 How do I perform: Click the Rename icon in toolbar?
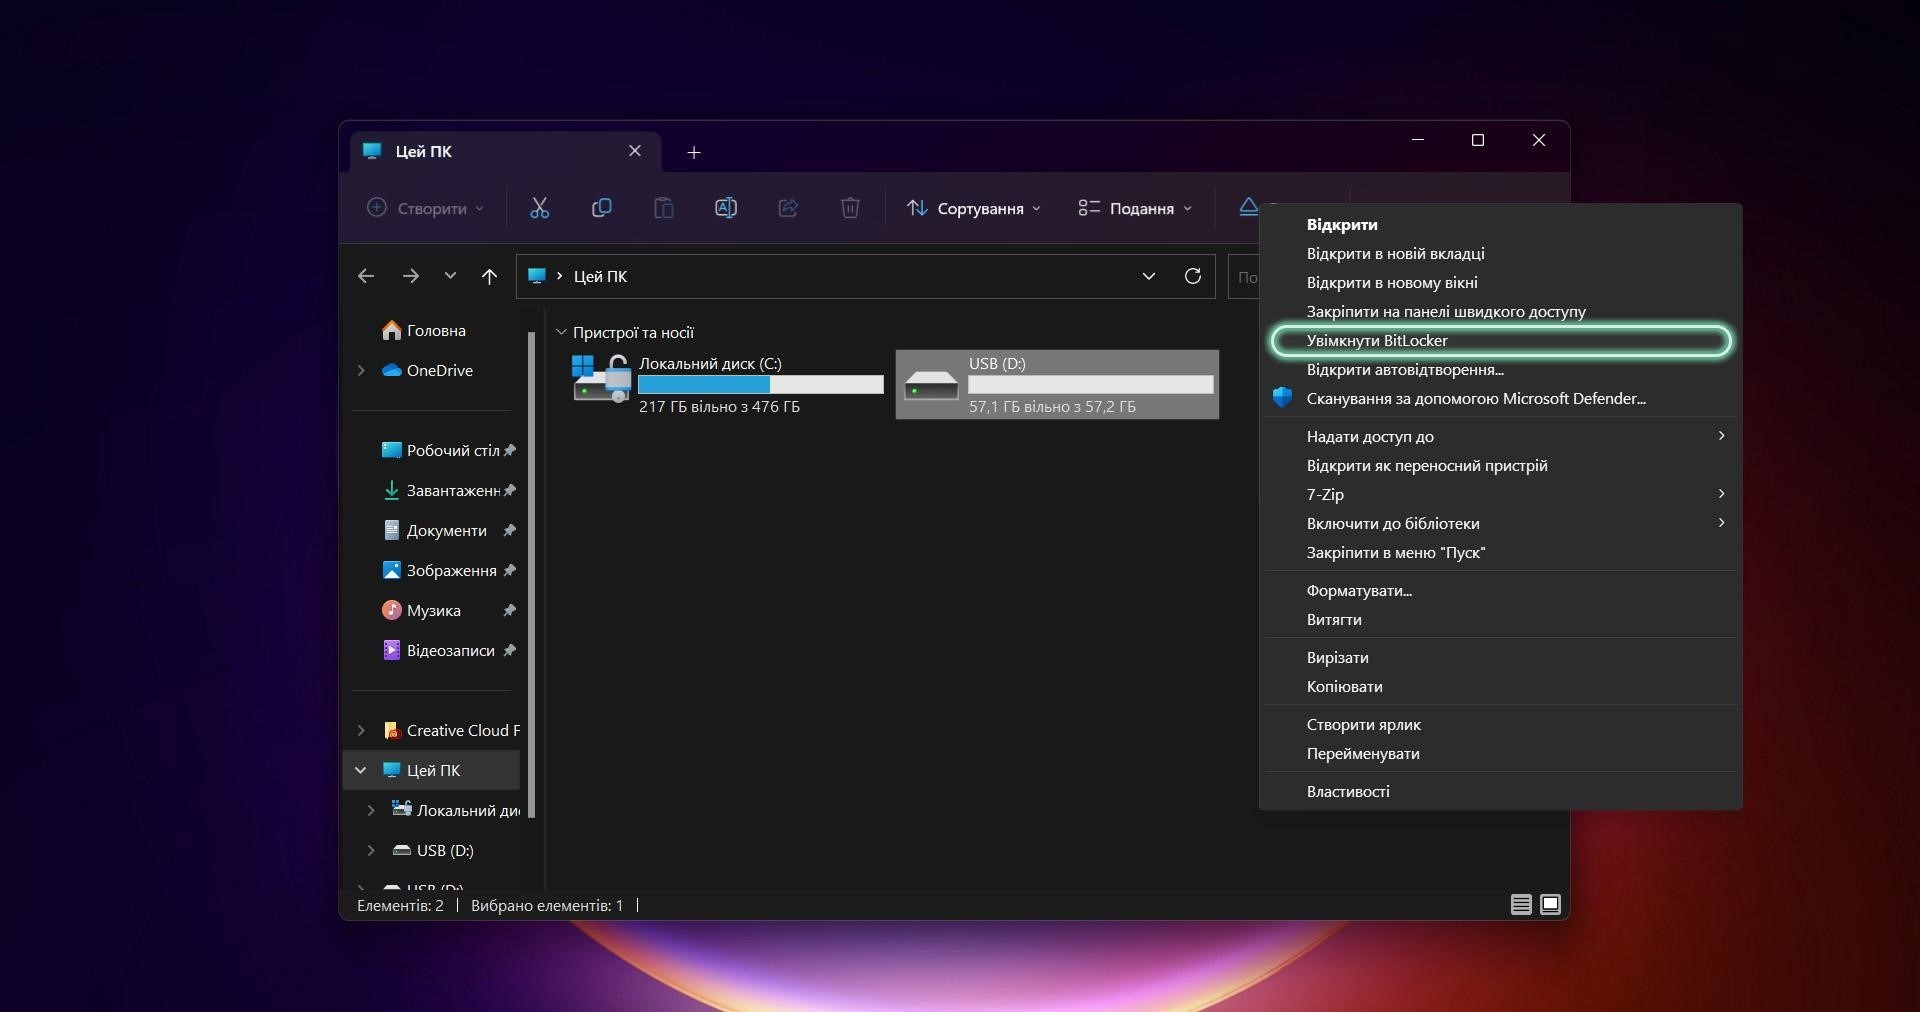point(726,208)
